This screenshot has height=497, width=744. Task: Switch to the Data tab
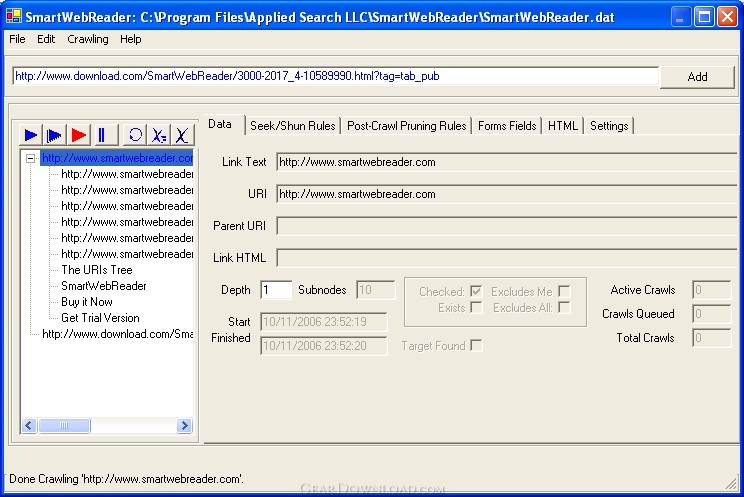coord(220,124)
